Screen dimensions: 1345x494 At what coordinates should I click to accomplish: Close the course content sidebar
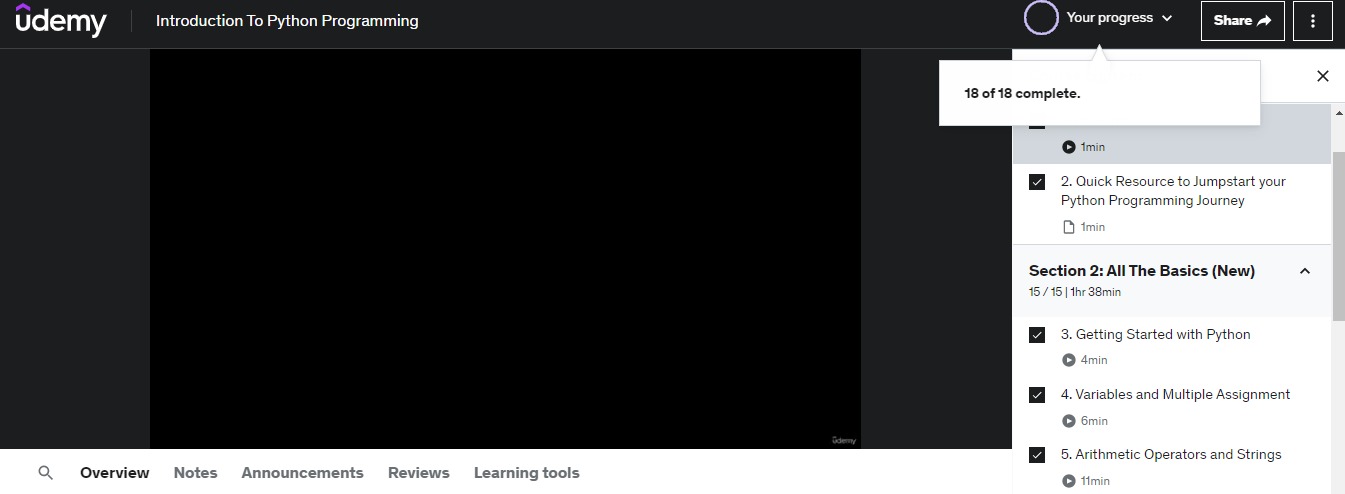tap(1323, 76)
